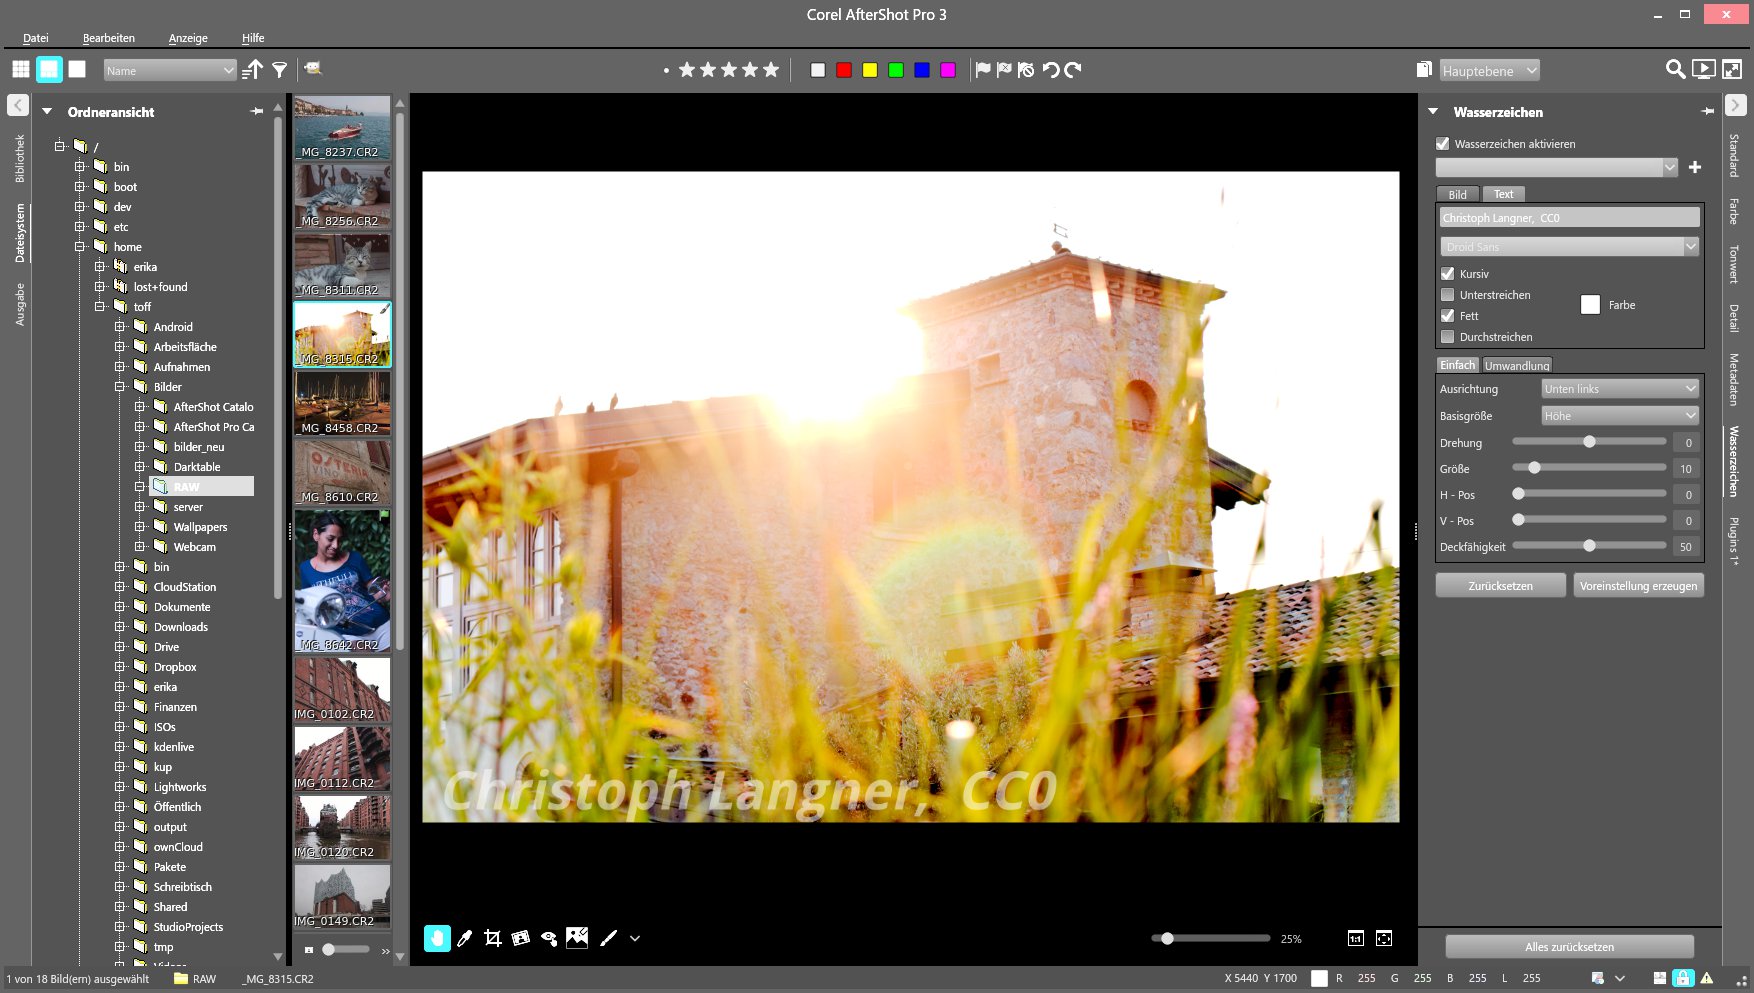Add new watermark preset with plus

1694,167
